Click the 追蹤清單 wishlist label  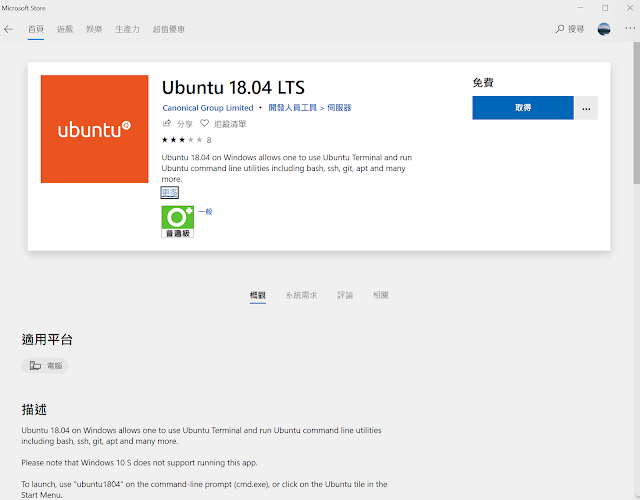pyautogui.click(x=230, y=124)
